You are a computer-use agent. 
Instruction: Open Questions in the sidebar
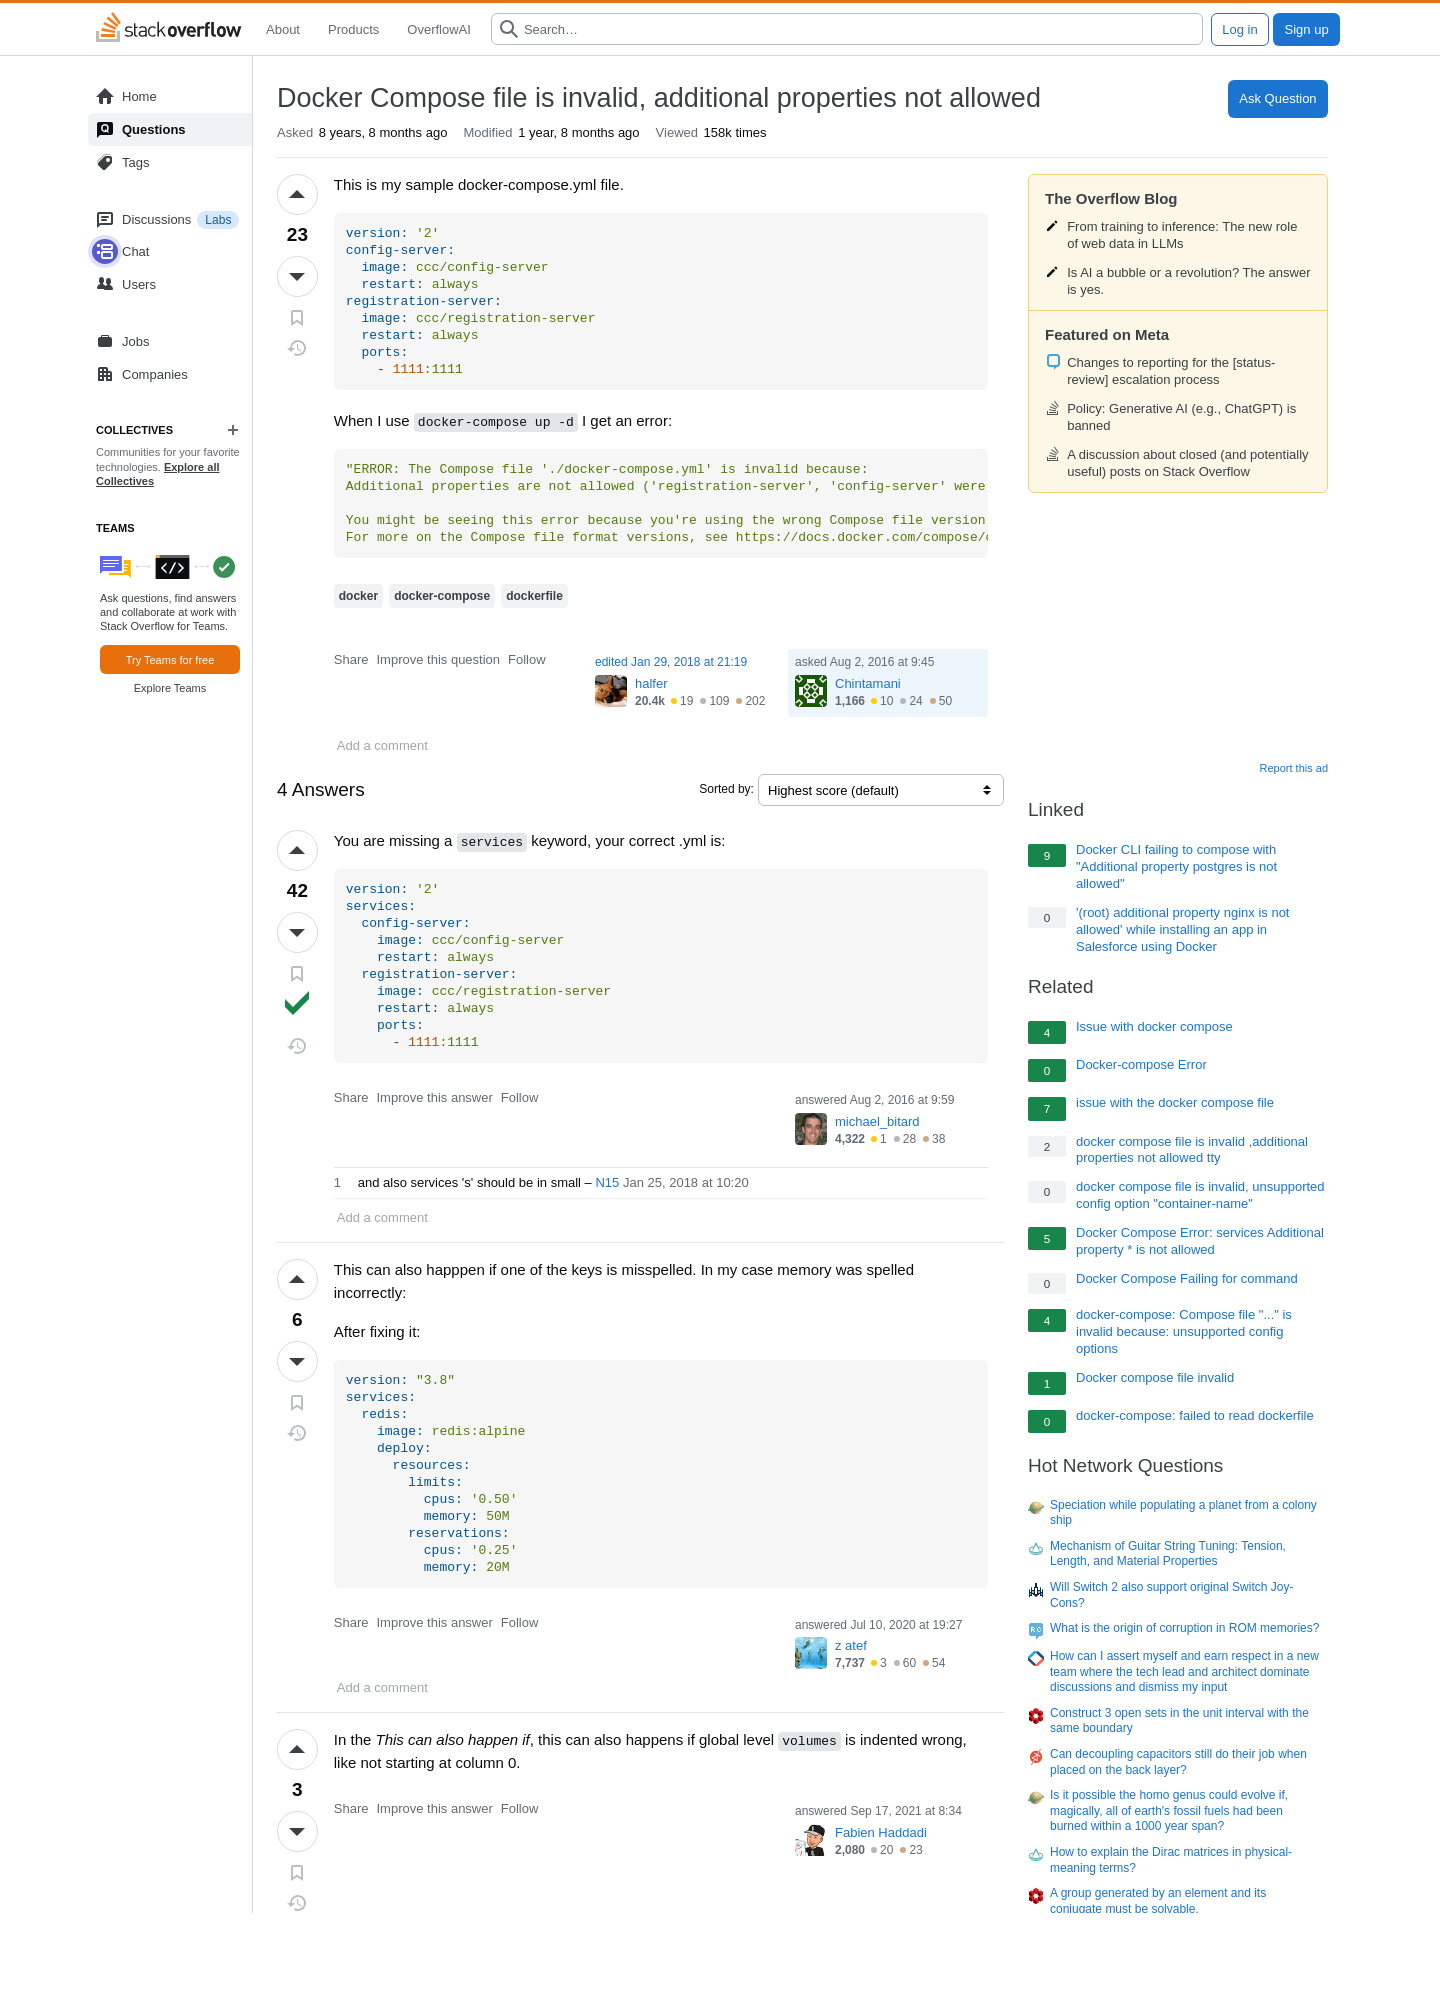pyautogui.click(x=170, y=130)
